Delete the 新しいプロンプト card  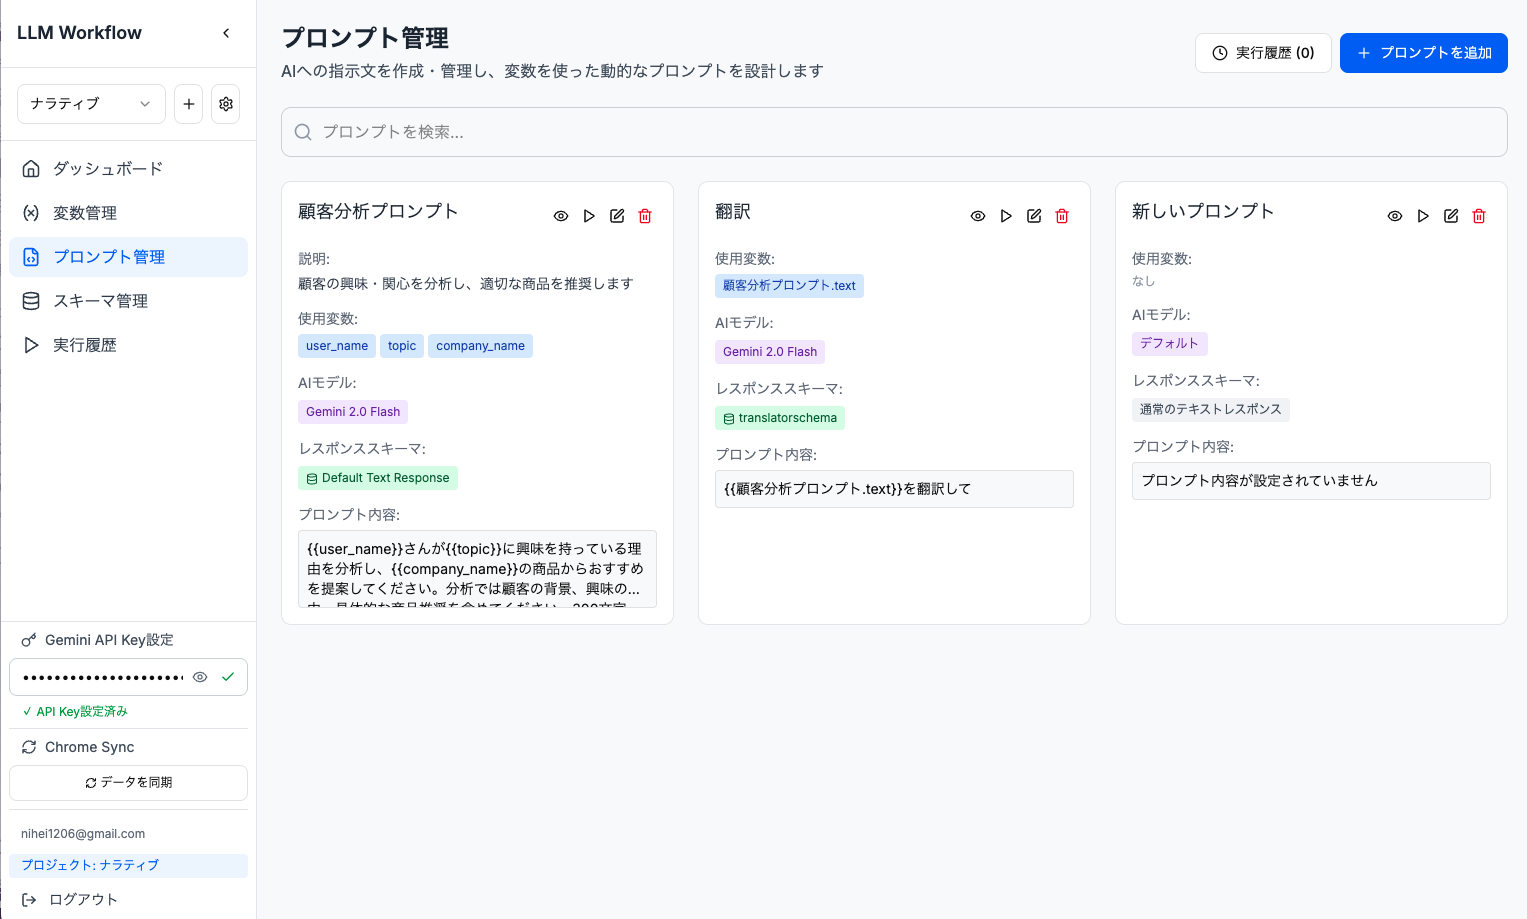coord(1479,216)
